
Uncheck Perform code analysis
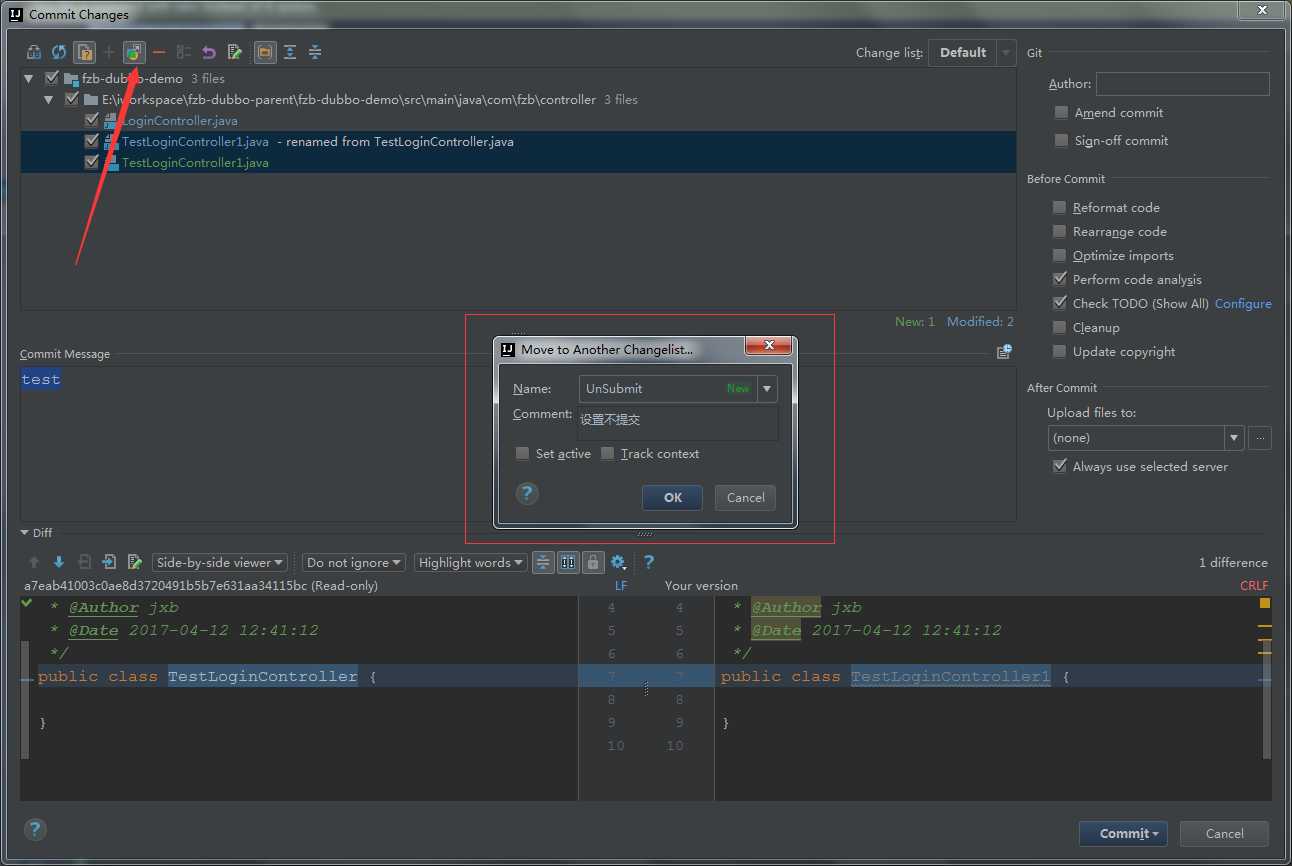[1059, 279]
